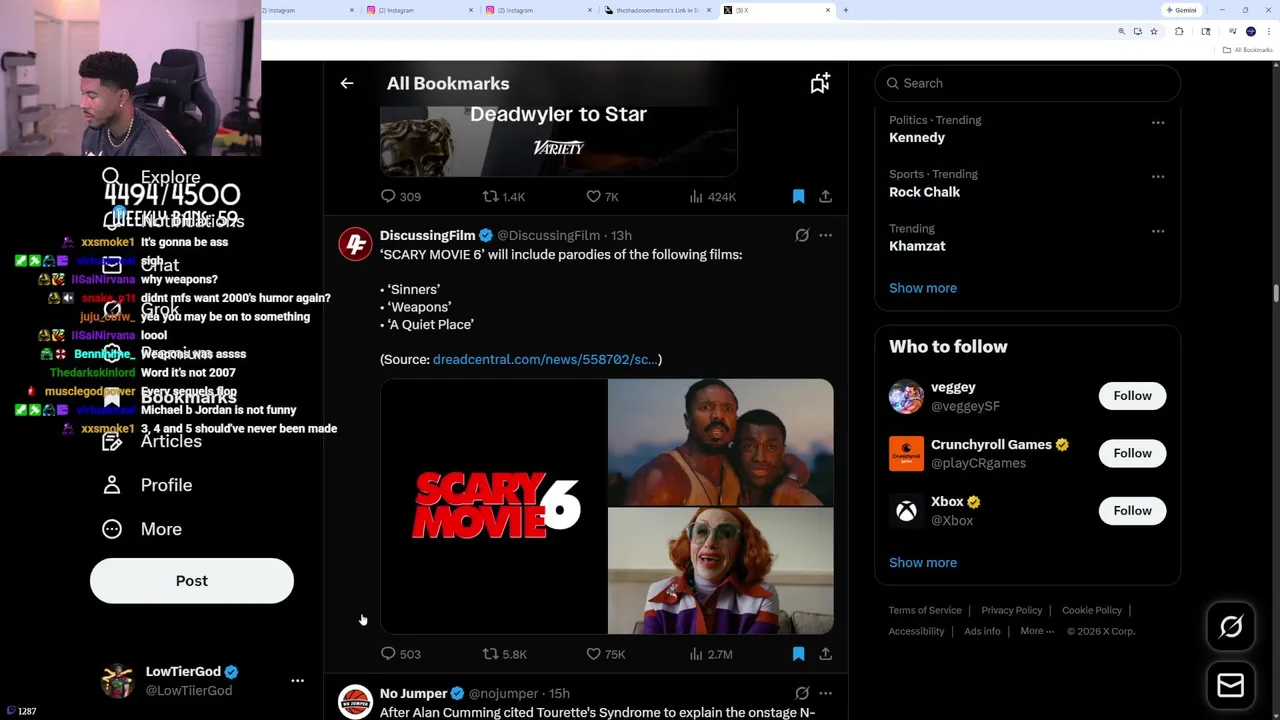Click the page vertical scrollbar thumb
Image resolution: width=1280 pixels, height=720 pixels.
pyautogui.click(x=1275, y=292)
